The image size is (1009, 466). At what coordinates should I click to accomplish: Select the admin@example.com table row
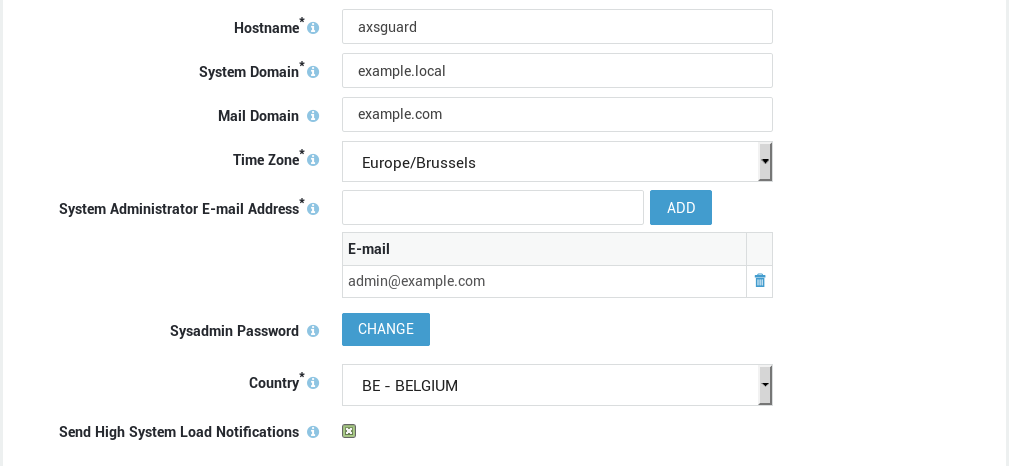coord(557,281)
